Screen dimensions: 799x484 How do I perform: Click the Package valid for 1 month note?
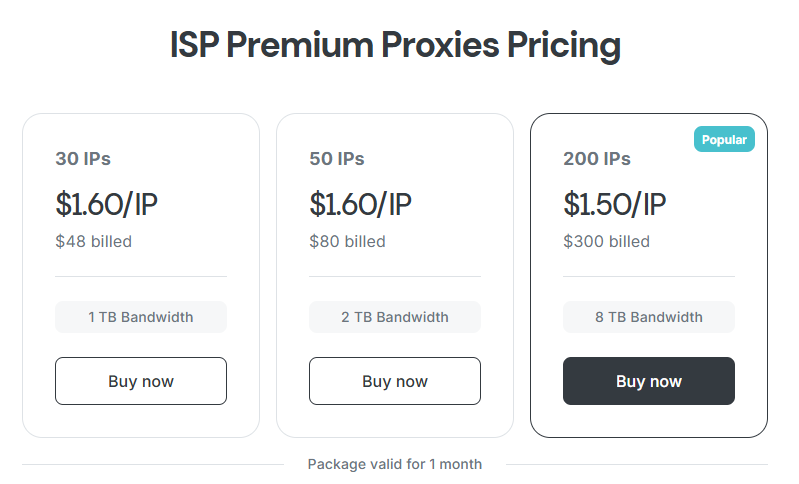pyautogui.click(x=395, y=464)
